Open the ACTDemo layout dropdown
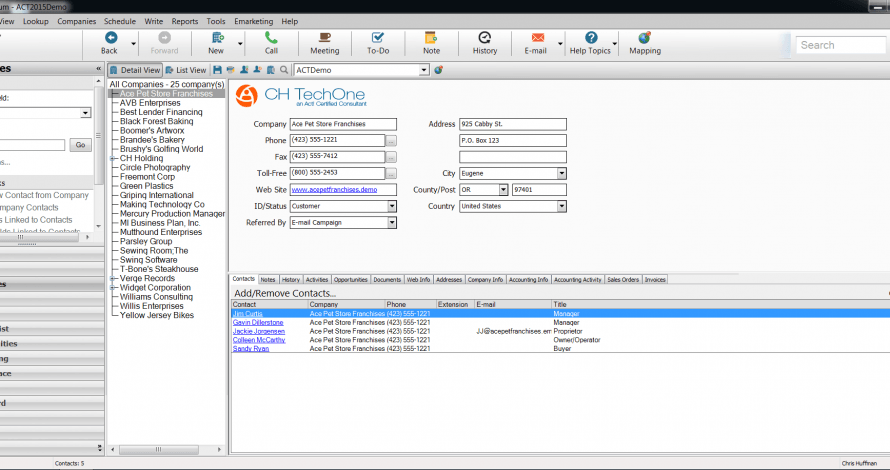The width and height of the screenshot is (890, 470). (x=424, y=70)
